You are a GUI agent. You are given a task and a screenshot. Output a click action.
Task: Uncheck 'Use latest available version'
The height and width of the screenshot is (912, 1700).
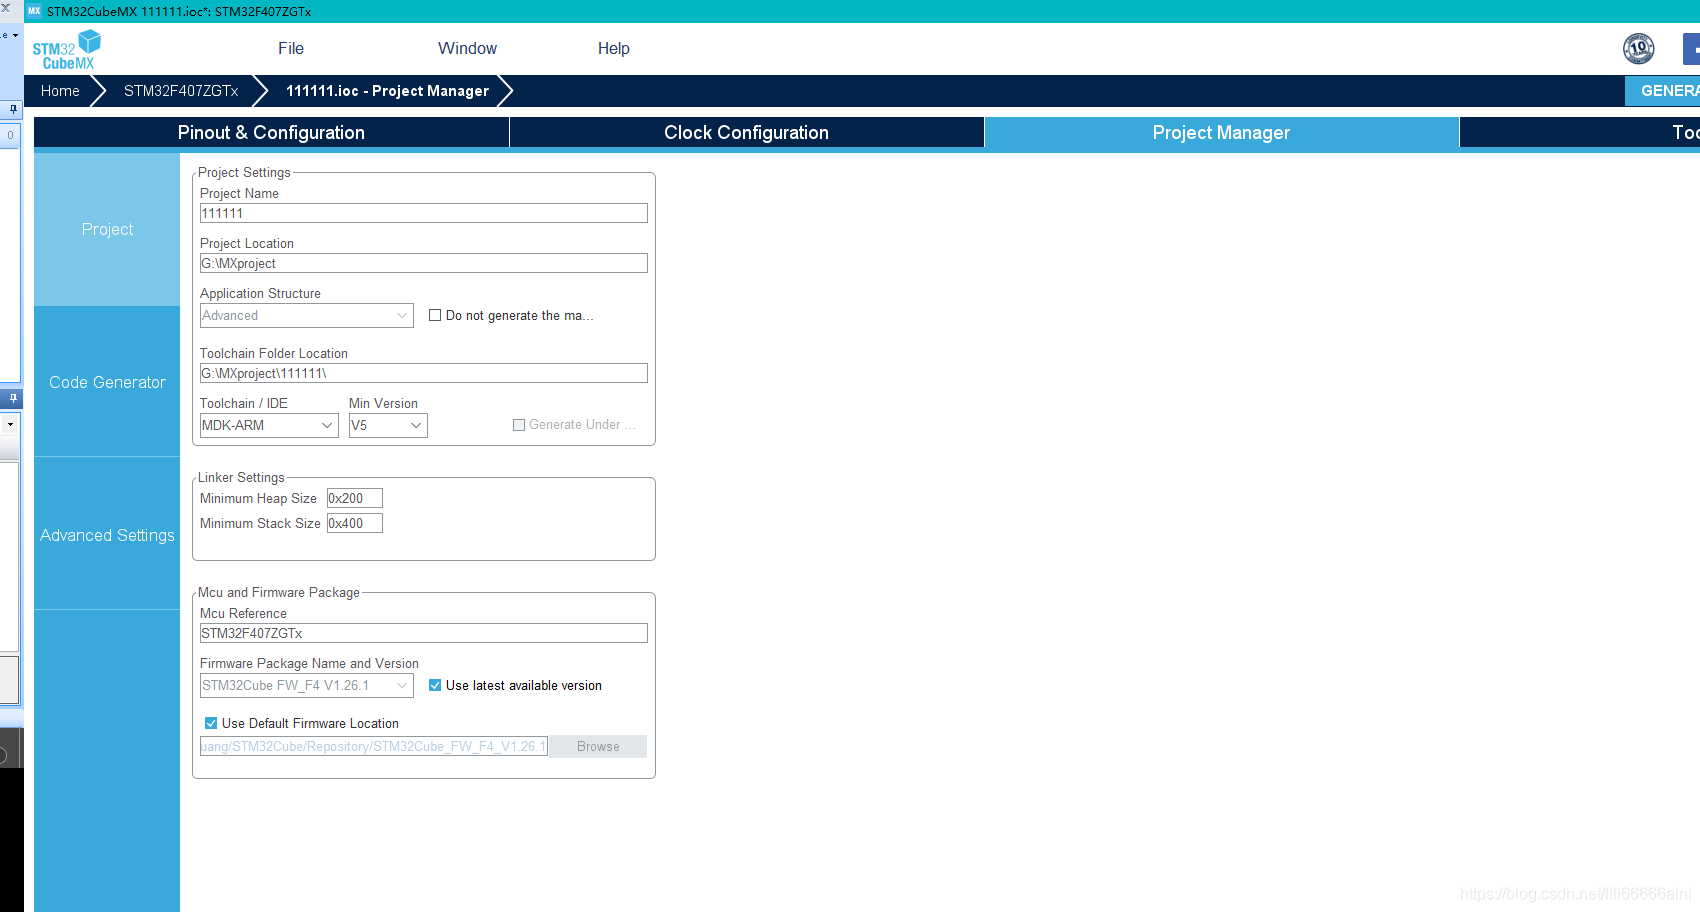[x=435, y=685]
